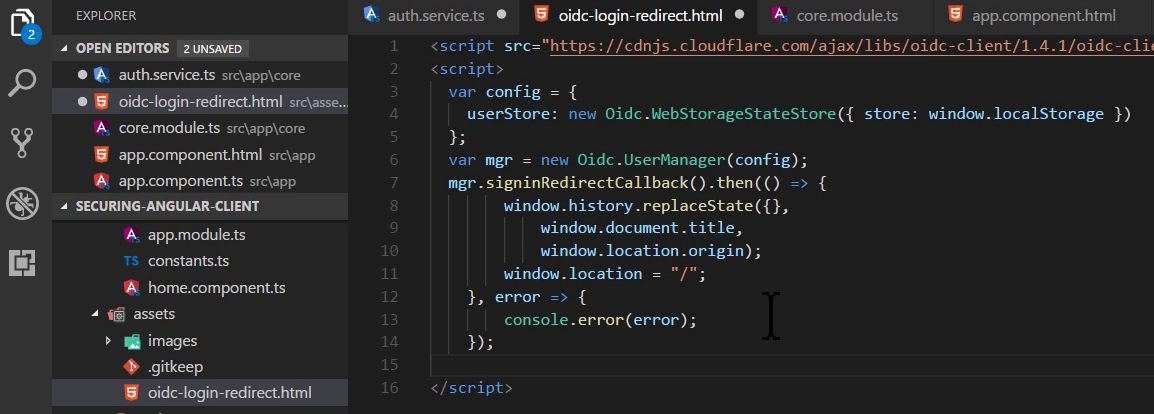Switch to the core.module.ts editor tab
The width and height of the screenshot is (1154, 414).
(x=845, y=15)
